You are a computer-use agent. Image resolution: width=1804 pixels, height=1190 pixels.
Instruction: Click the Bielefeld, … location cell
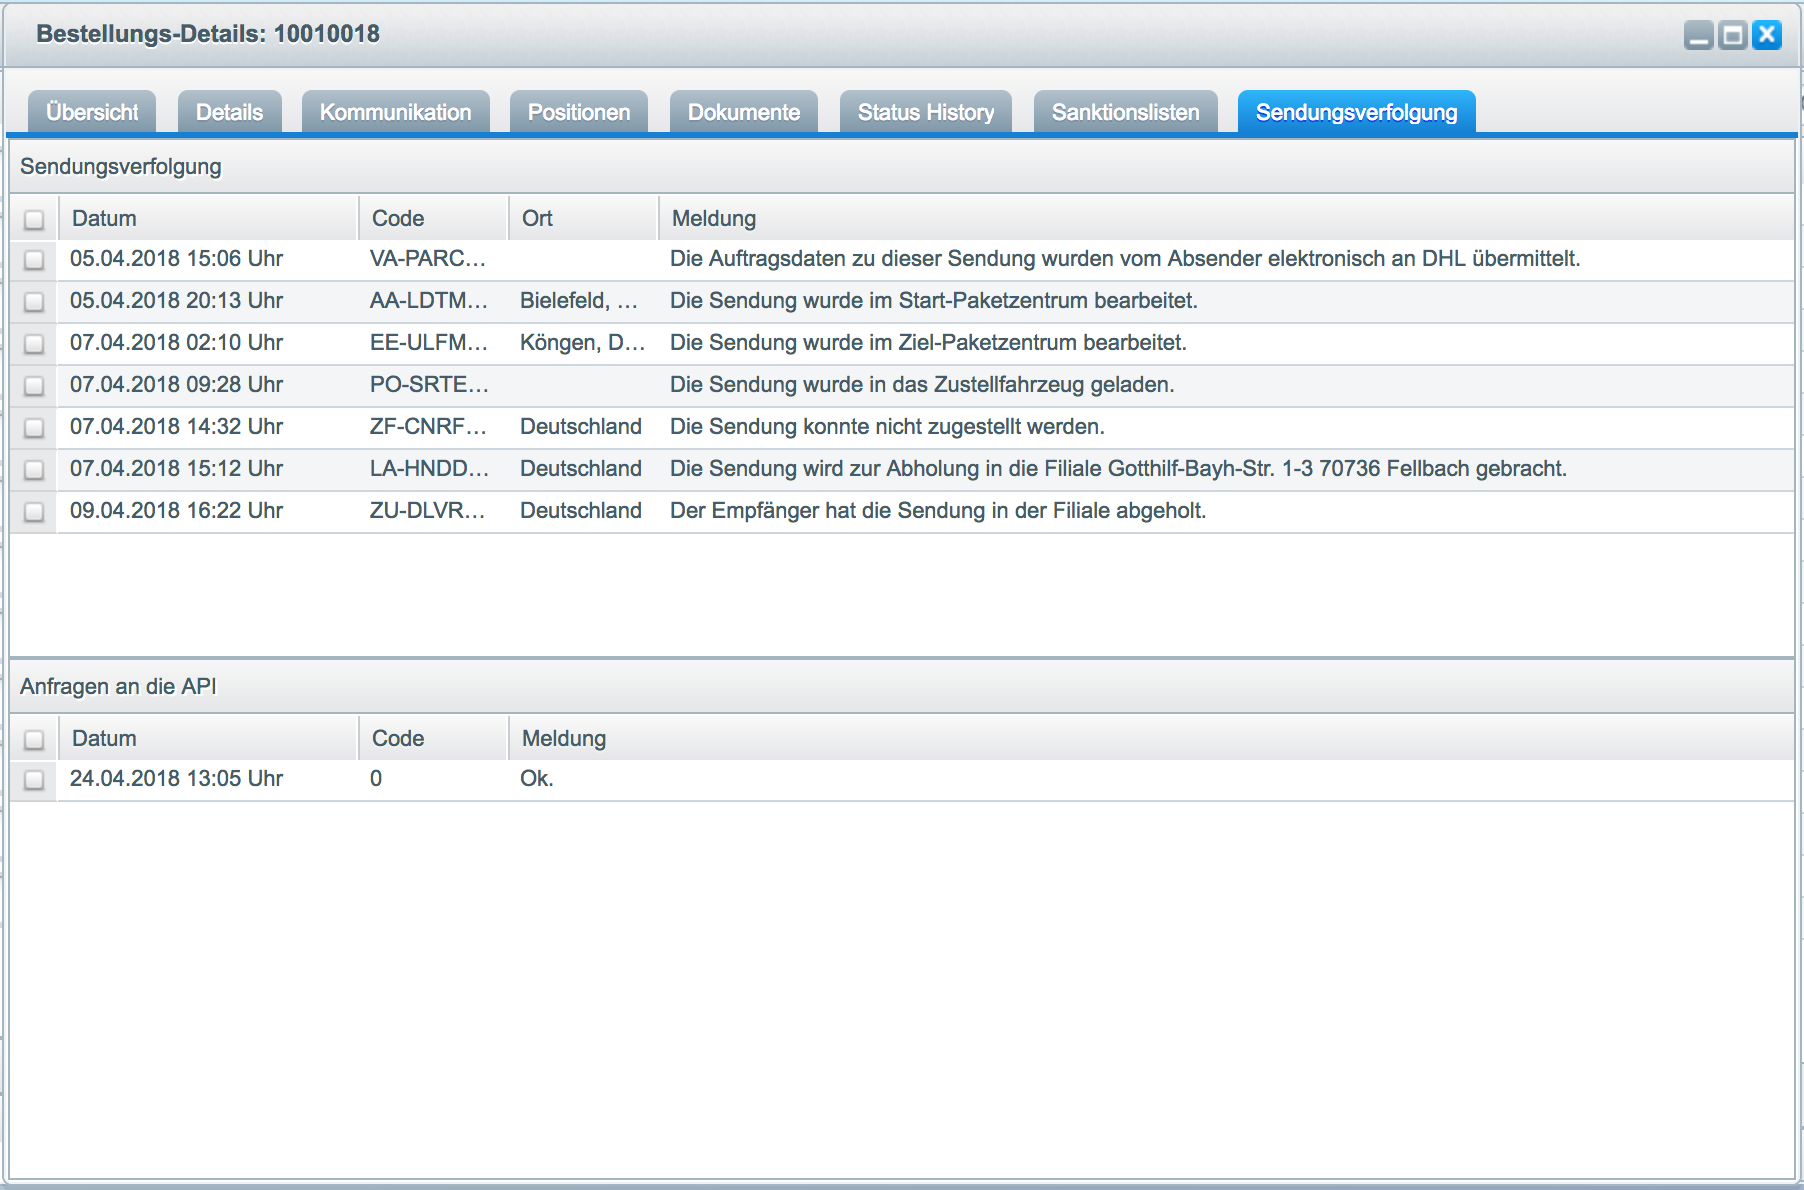point(579,301)
